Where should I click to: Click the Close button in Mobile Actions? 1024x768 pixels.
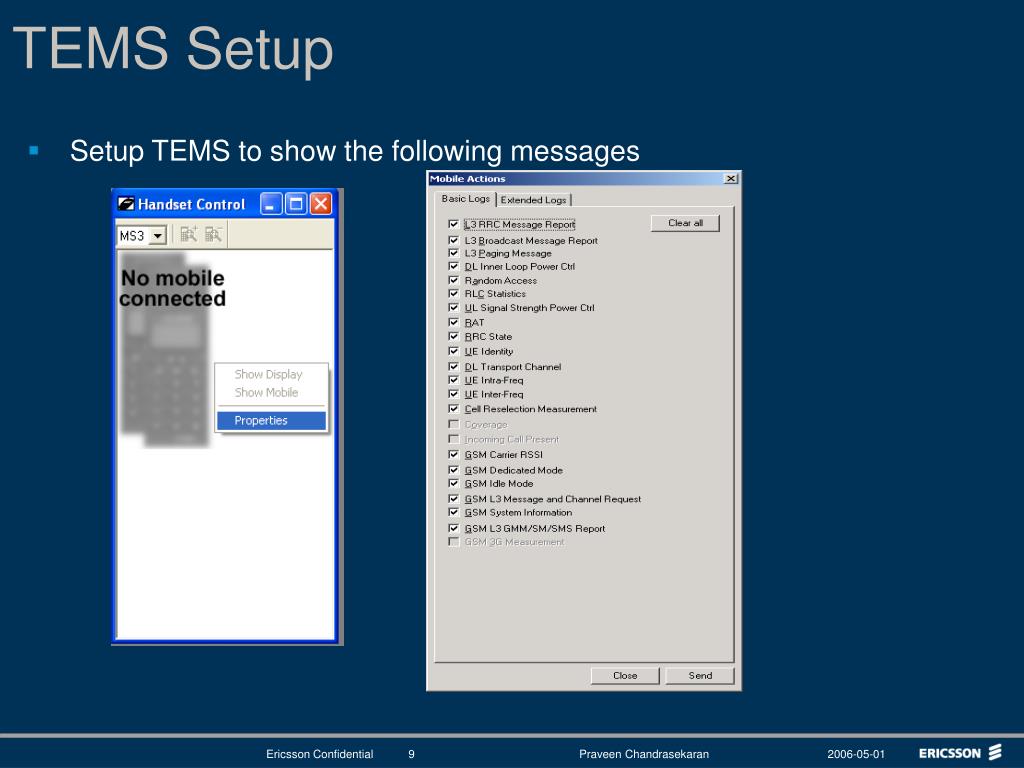point(625,676)
